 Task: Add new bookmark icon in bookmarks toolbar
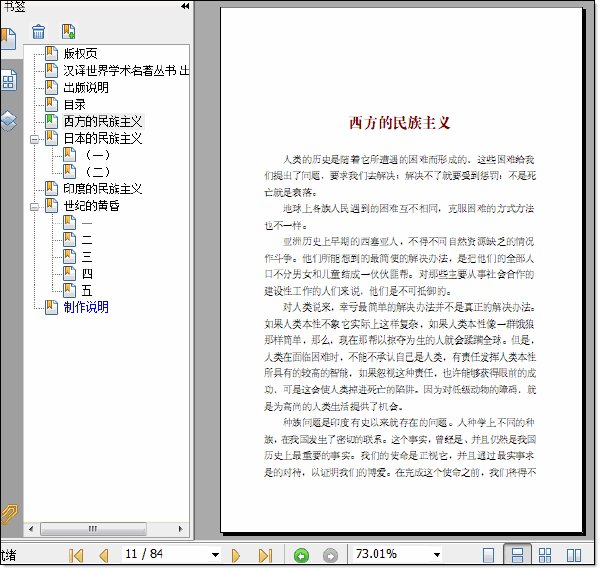coord(68,31)
